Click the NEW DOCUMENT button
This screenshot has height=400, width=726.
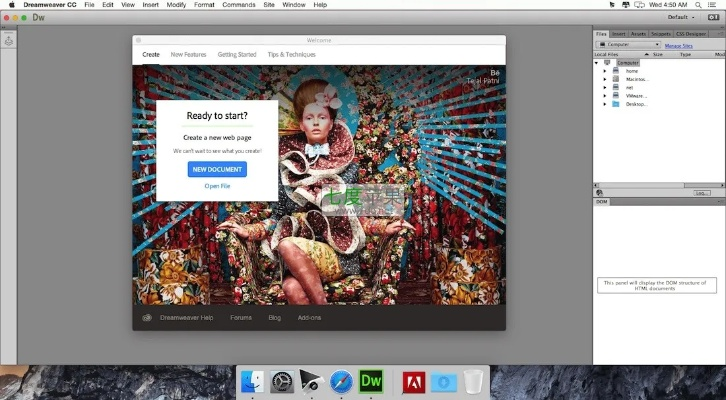coord(217,170)
